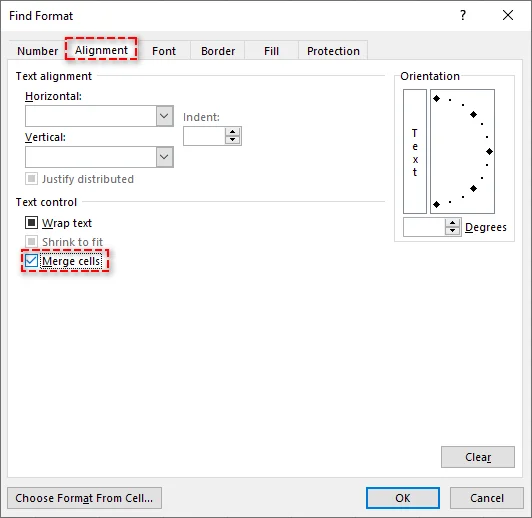This screenshot has width=532, height=518.
Task: Open the Font tab
Action: click(164, 51)
